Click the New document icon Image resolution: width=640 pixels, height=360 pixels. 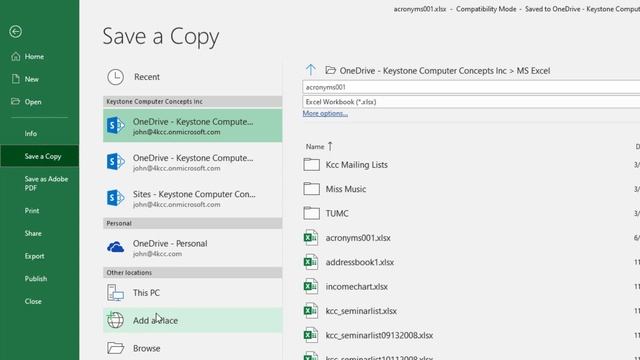(x=16, y=79)
